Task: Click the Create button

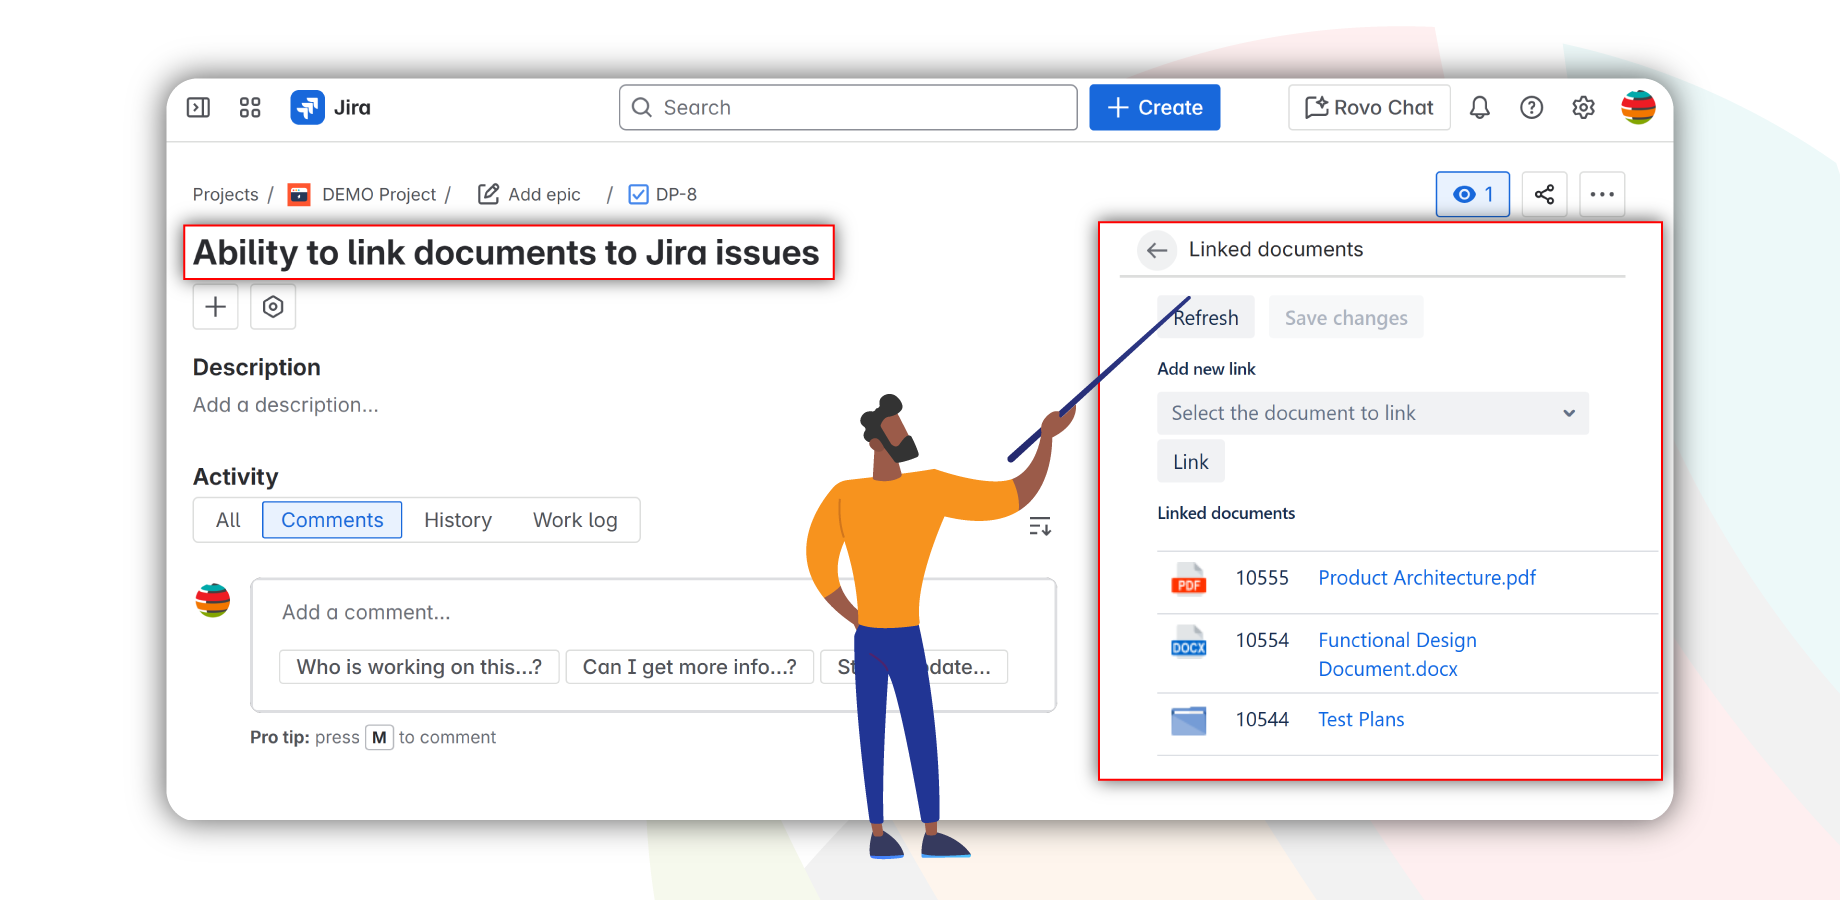Action: [x=1155, y=107]
